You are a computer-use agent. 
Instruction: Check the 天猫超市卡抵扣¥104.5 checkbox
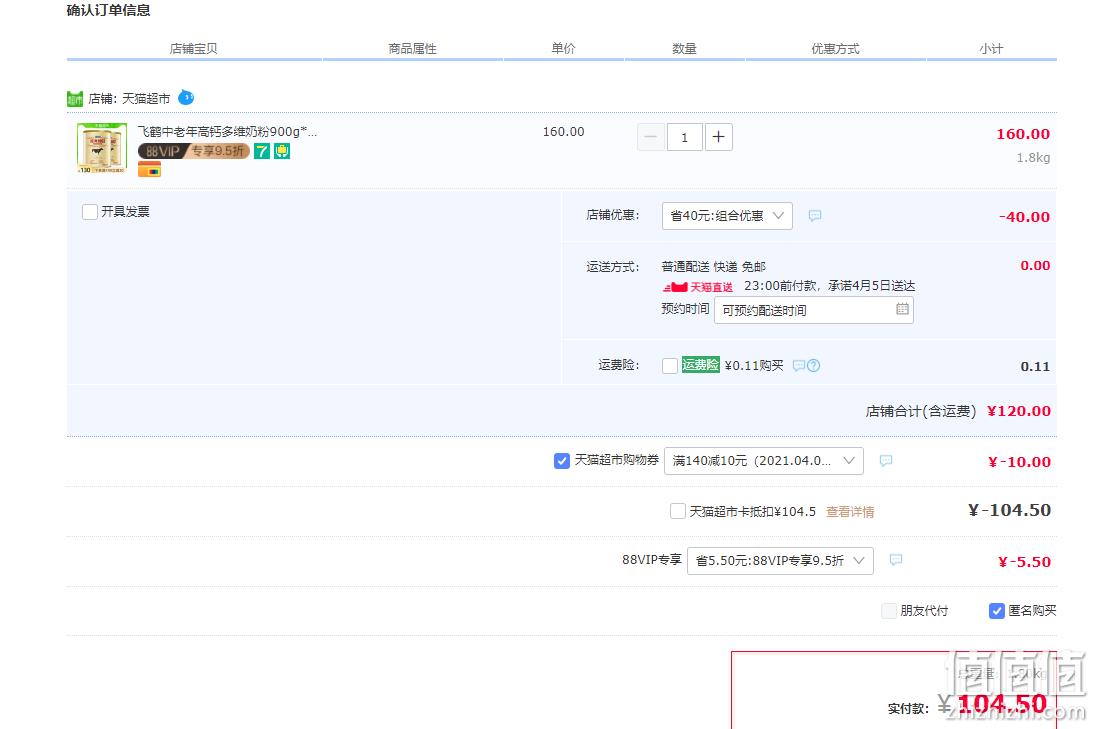point(677,511)
